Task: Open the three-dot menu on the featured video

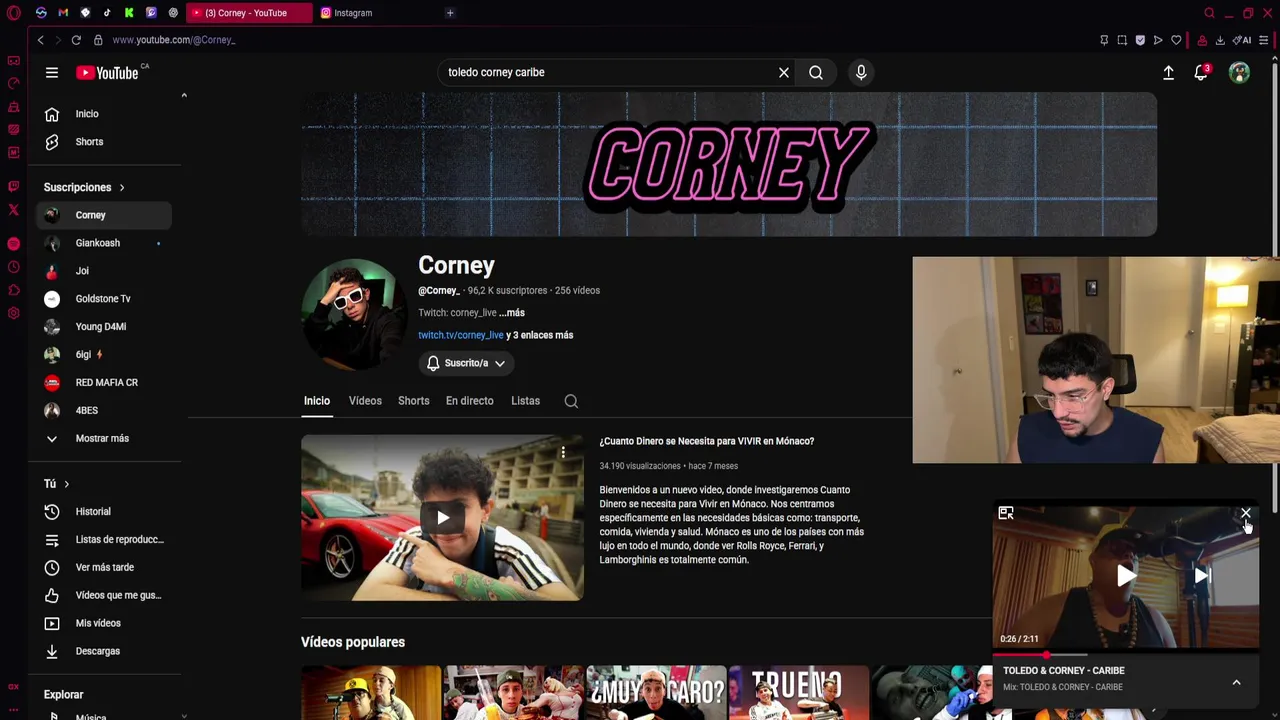Action: tap(563, 453)
